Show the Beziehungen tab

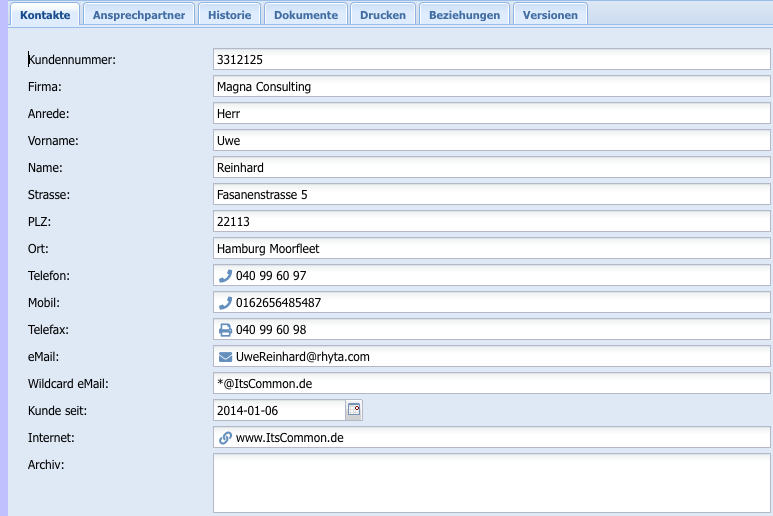click(464, 15)
